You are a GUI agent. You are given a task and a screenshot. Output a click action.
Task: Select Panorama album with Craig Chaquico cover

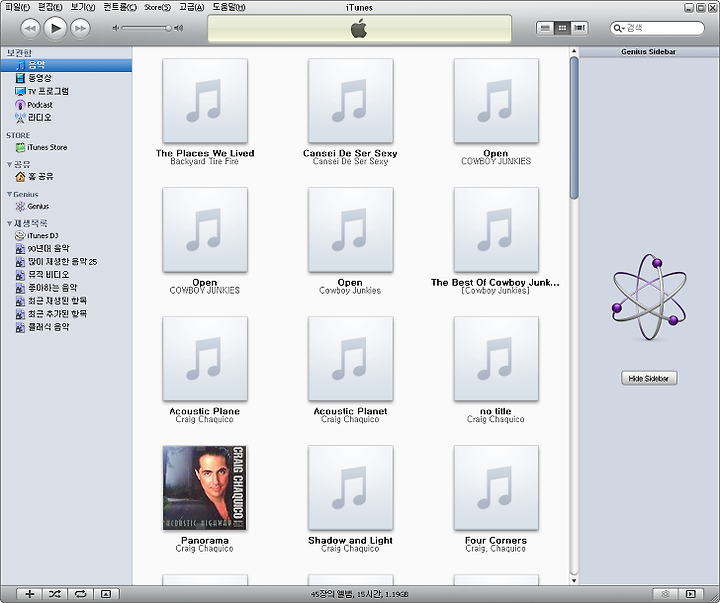pos(205,488)
